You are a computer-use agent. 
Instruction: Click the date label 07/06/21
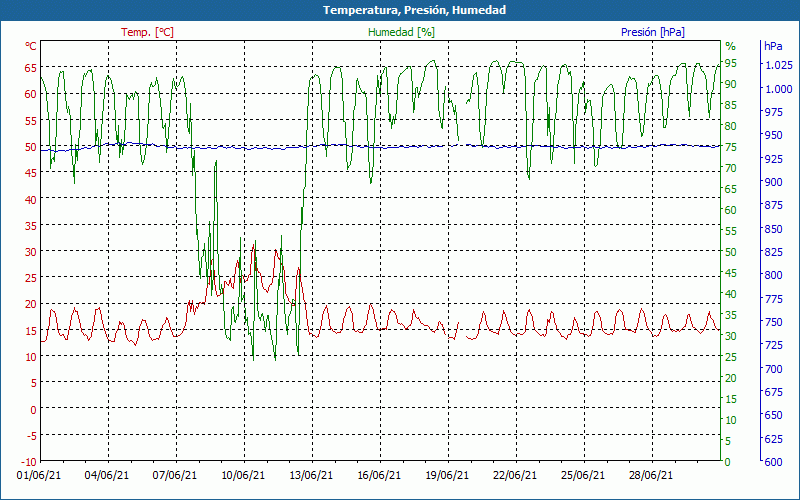[175, 476]
